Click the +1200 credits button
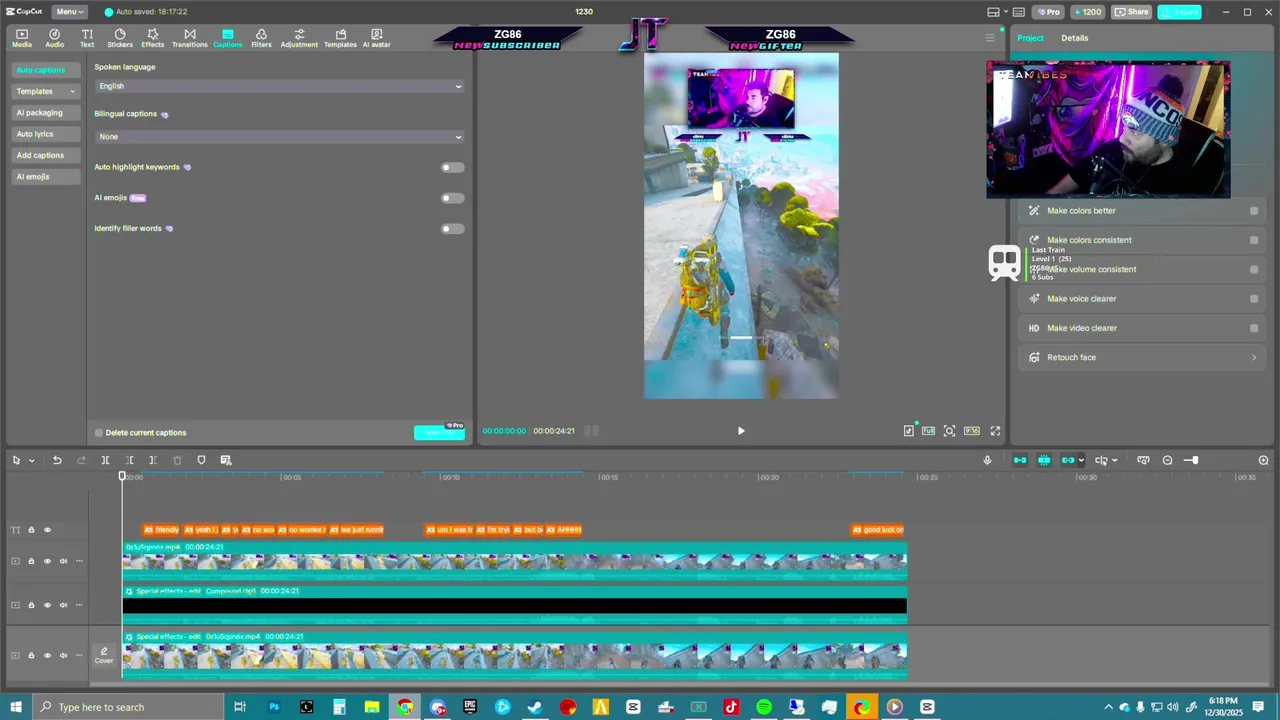1280x720 pixels. click(x=1087, y=12)
